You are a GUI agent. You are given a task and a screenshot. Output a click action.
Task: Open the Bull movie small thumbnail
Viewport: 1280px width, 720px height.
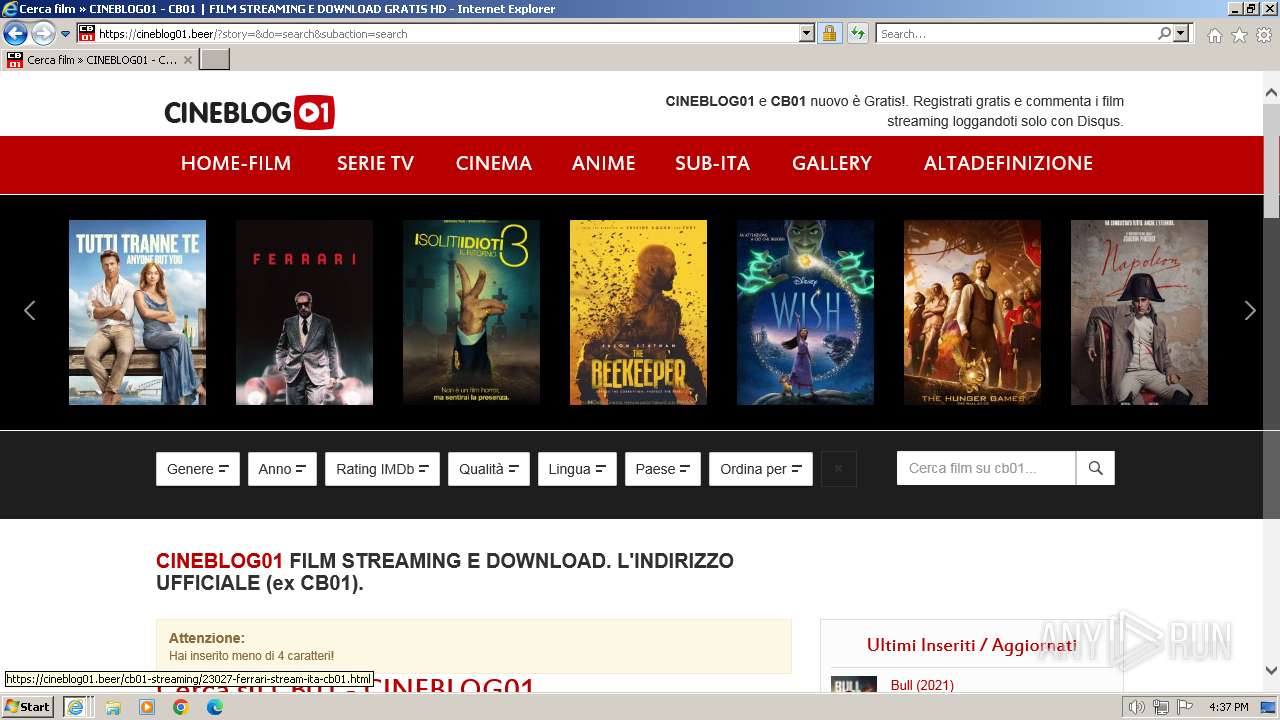(x=854, y=685)
